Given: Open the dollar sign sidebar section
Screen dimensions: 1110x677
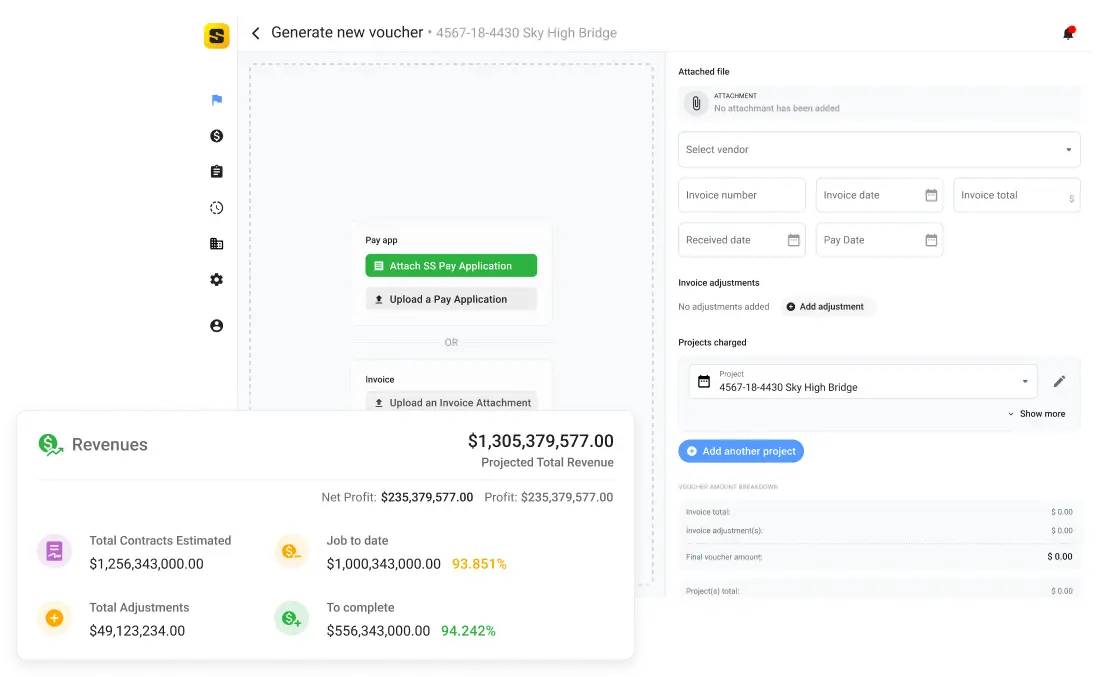Looking at the screenshot, I should click(x=216, y=136).
